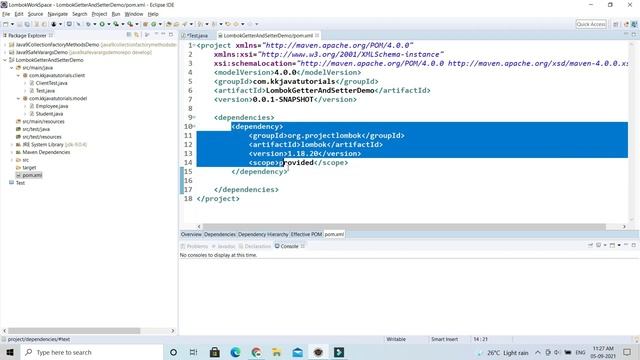The width and height of the screenshot is (640, 360).
Task: Open the New file dropdown arrow
Action: point(12,24)
